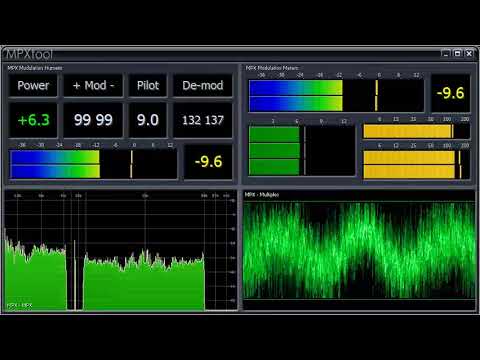The height and width of the screenshot is (360, 480).
Task: Click the Pilot label box
Action: [148, 86]
